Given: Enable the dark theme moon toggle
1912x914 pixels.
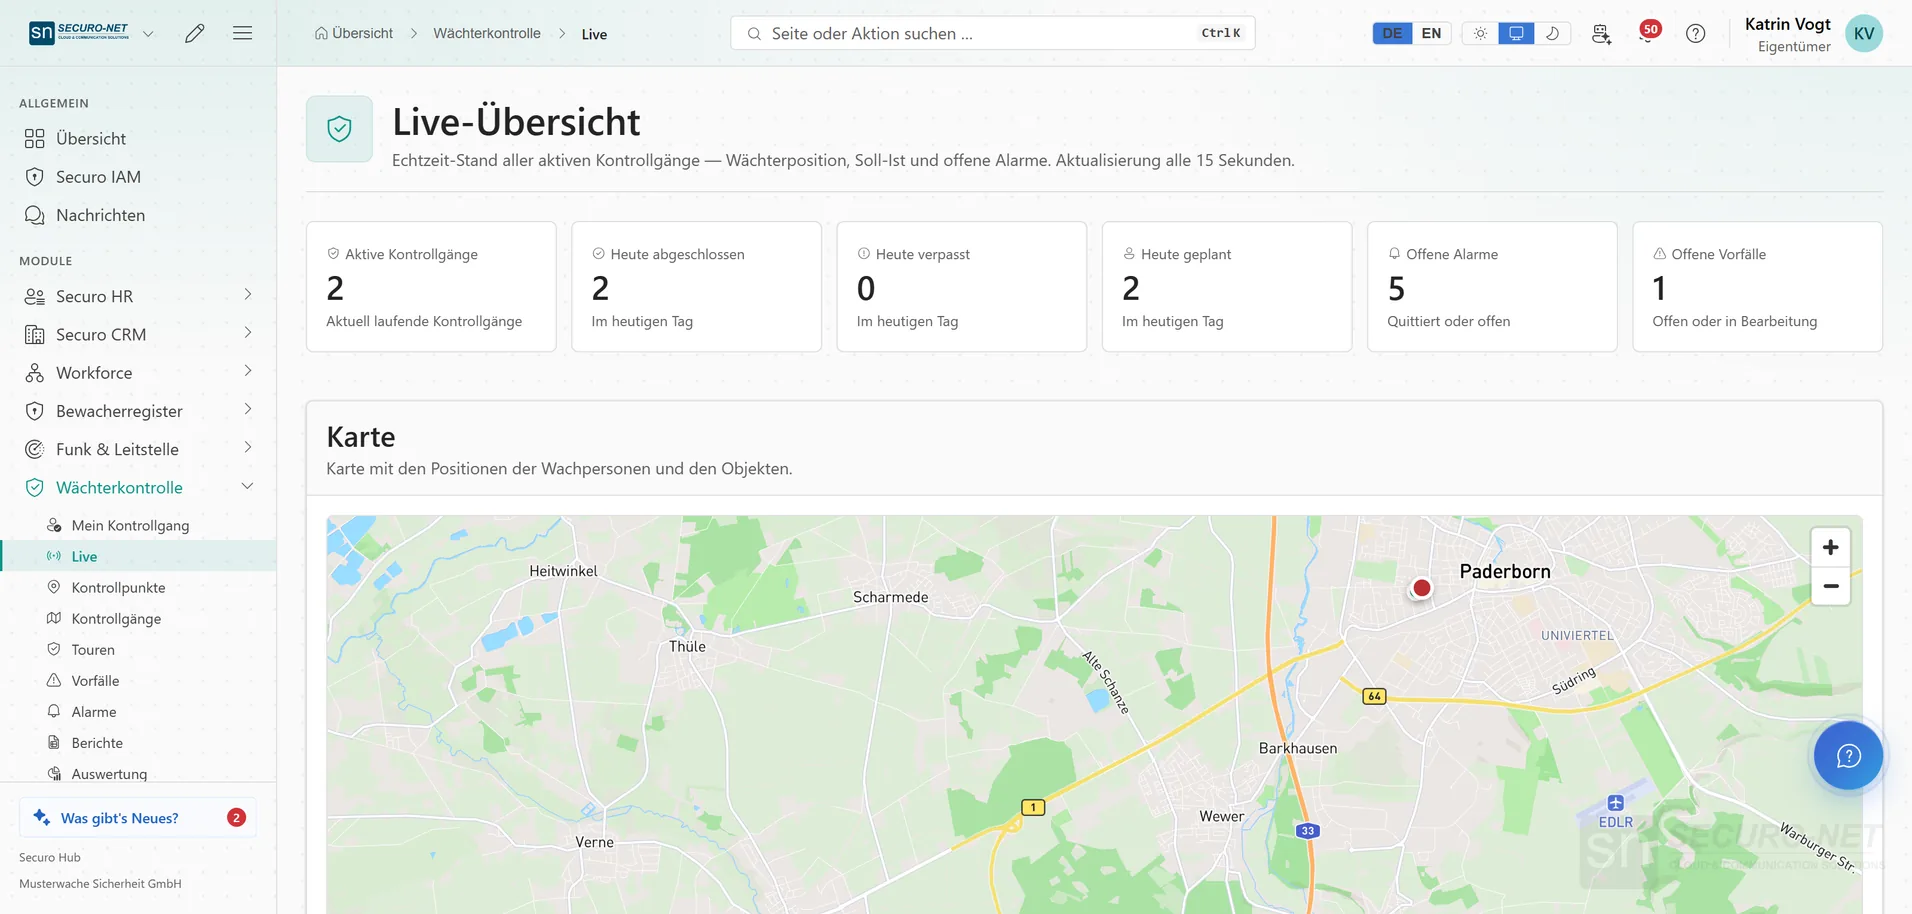Looking at the screenshot, I should pos(1552,33).
